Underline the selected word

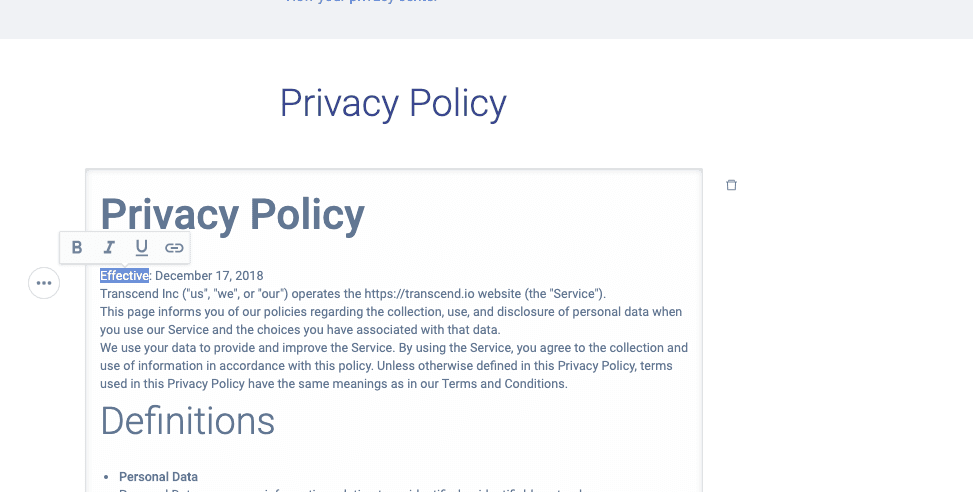tap(141, 247)
